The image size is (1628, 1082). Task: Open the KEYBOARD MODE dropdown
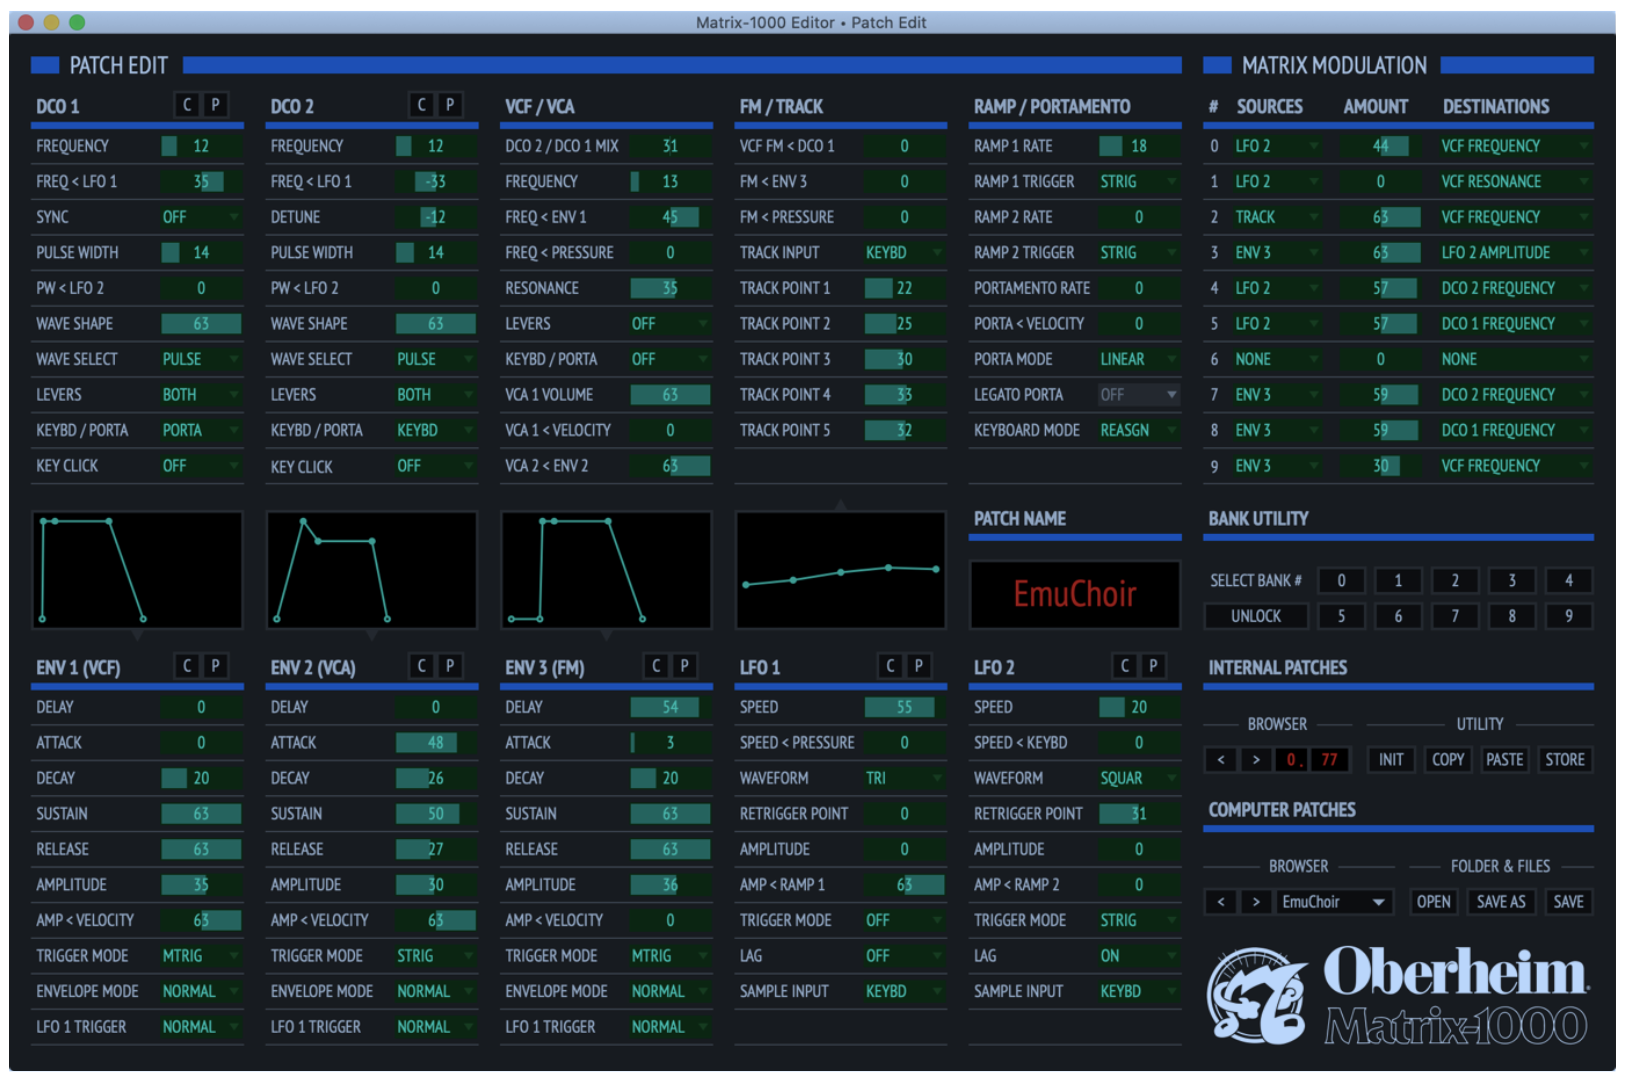[1139, 430]
